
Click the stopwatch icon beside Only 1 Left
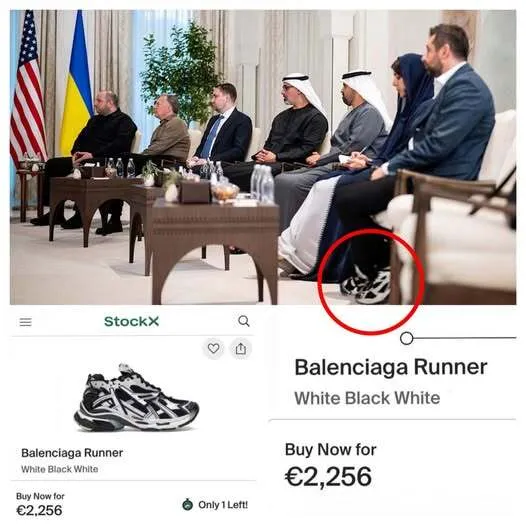coord(188,504)
